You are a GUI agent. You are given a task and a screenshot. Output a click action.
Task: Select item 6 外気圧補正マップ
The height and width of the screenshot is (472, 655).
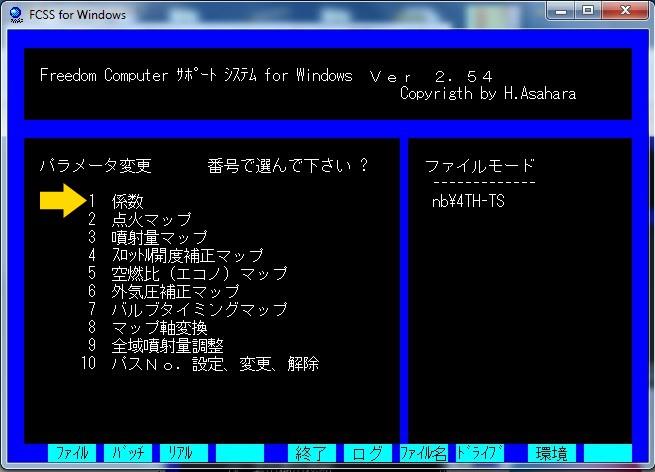tap(164, 291)
